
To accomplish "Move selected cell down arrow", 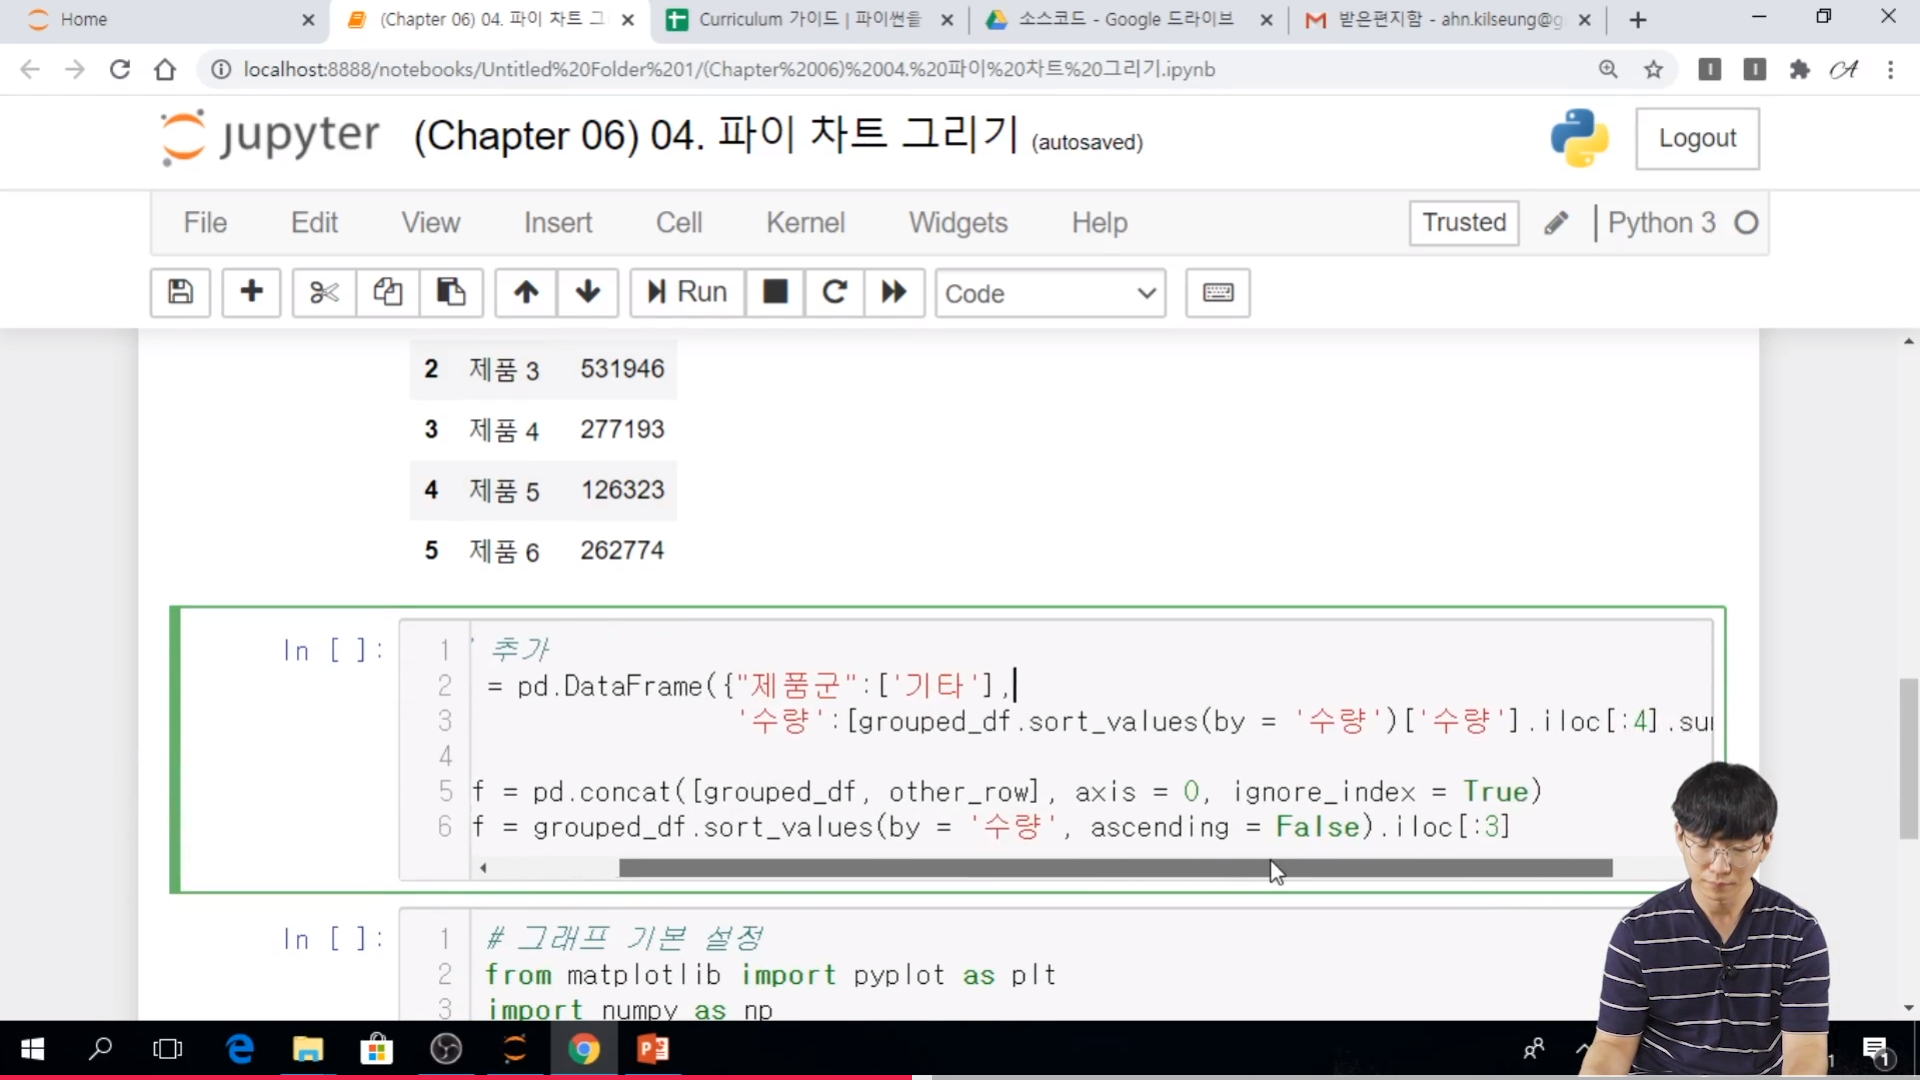I will tap(588, 292).
